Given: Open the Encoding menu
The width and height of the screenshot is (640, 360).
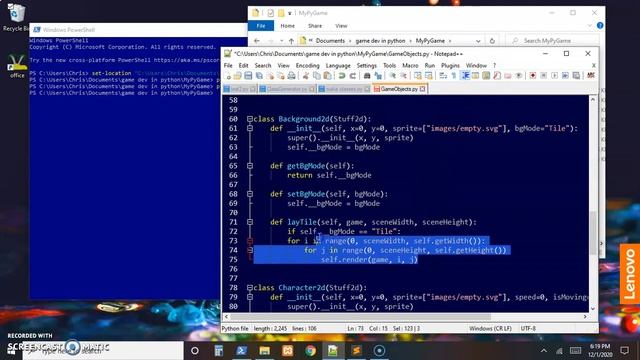Looking at the screenshot, I should click(x=307, y=65).
